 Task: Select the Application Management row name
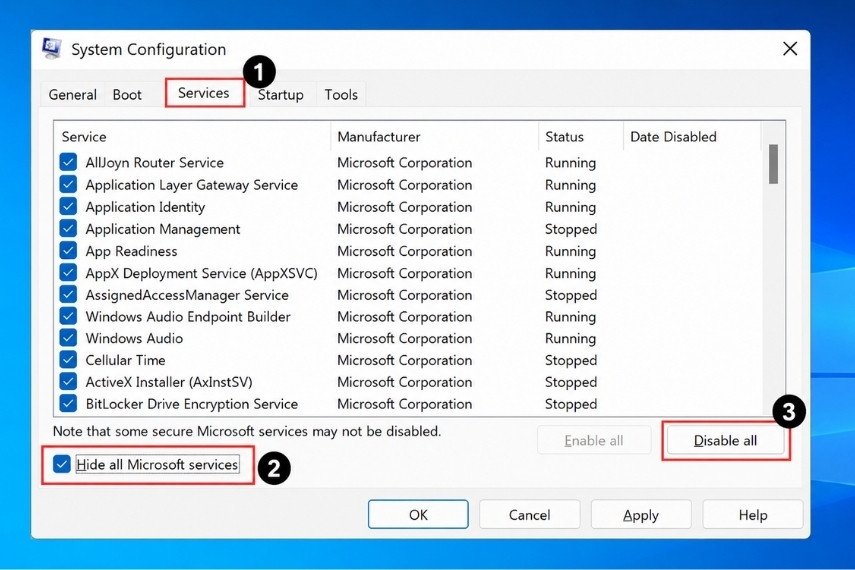point(162,229)
